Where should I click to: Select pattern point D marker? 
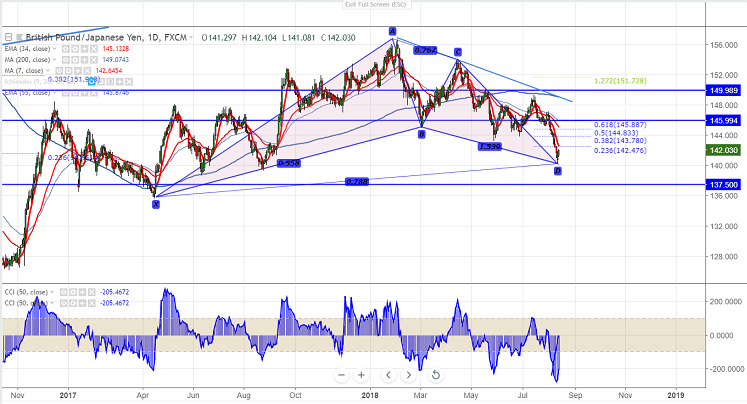pos(558,171)
